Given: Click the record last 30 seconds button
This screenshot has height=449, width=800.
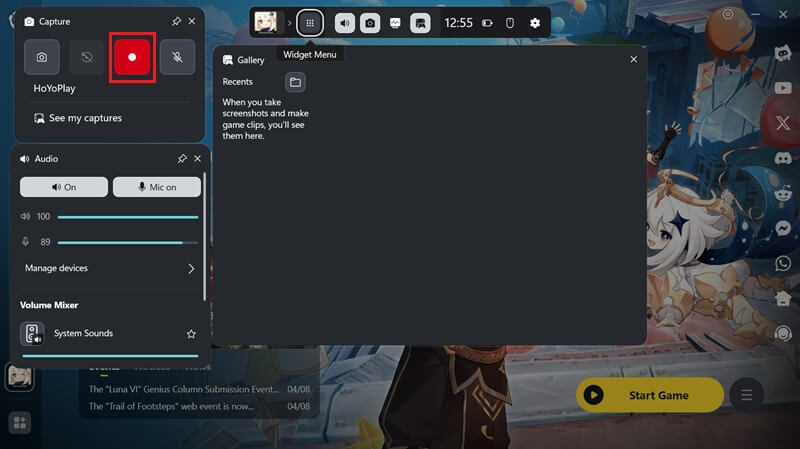Looking at the screenshot, I should coord(87,57).
